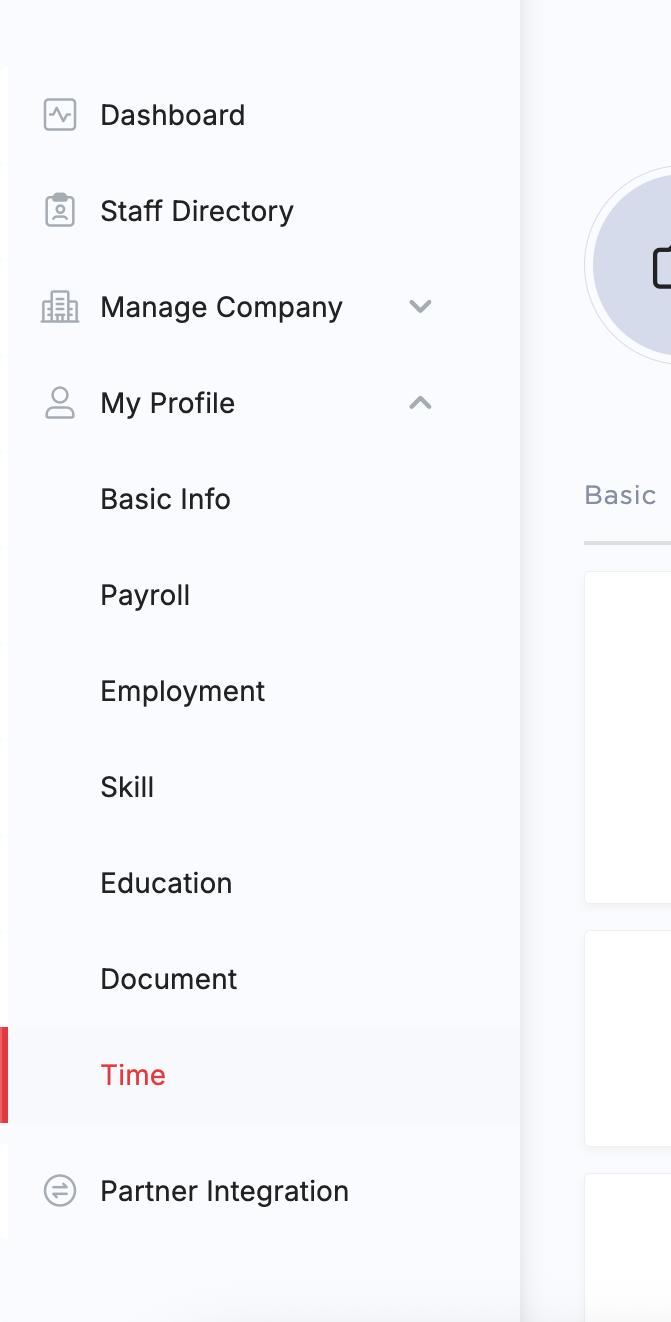Collapse the My Profile chevron
Image resolution: width=671 pixels, height=1322 pixels.
pos(420,403)
